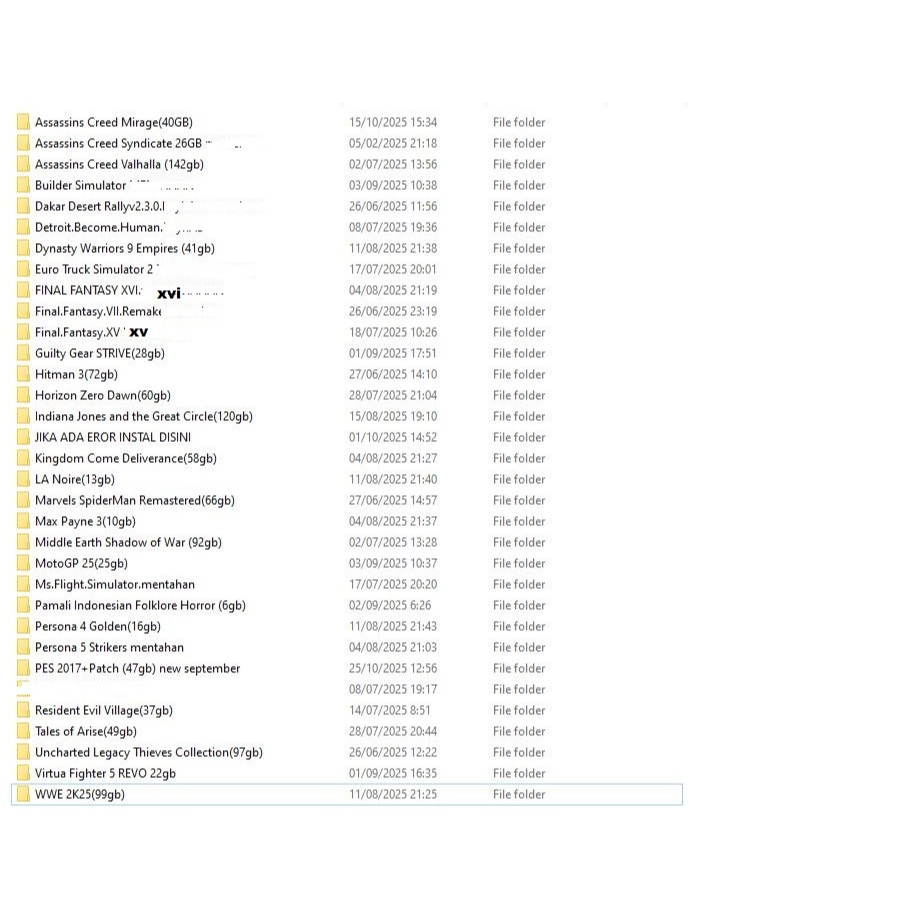This screenshot has width=917, height=917.
Task: Select the Persona 4 Golden(16gb) entry
Action: (x=97, y=626)
